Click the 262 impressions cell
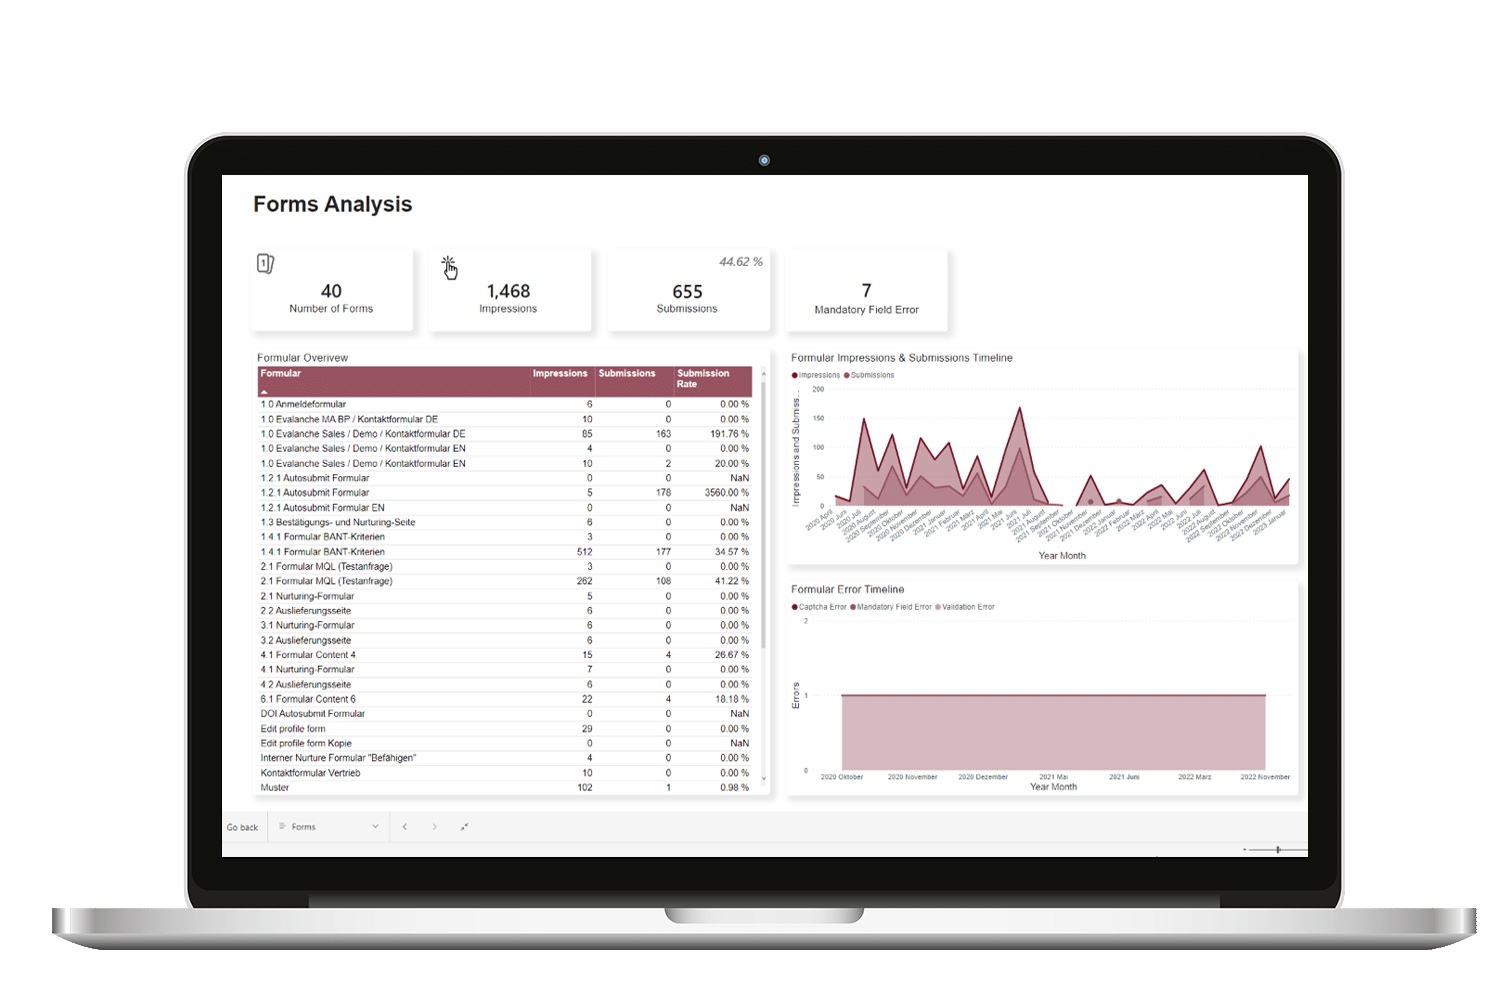Image resolution: width=1500 pixels, height=1000 pixels. (x=584, y=581)
